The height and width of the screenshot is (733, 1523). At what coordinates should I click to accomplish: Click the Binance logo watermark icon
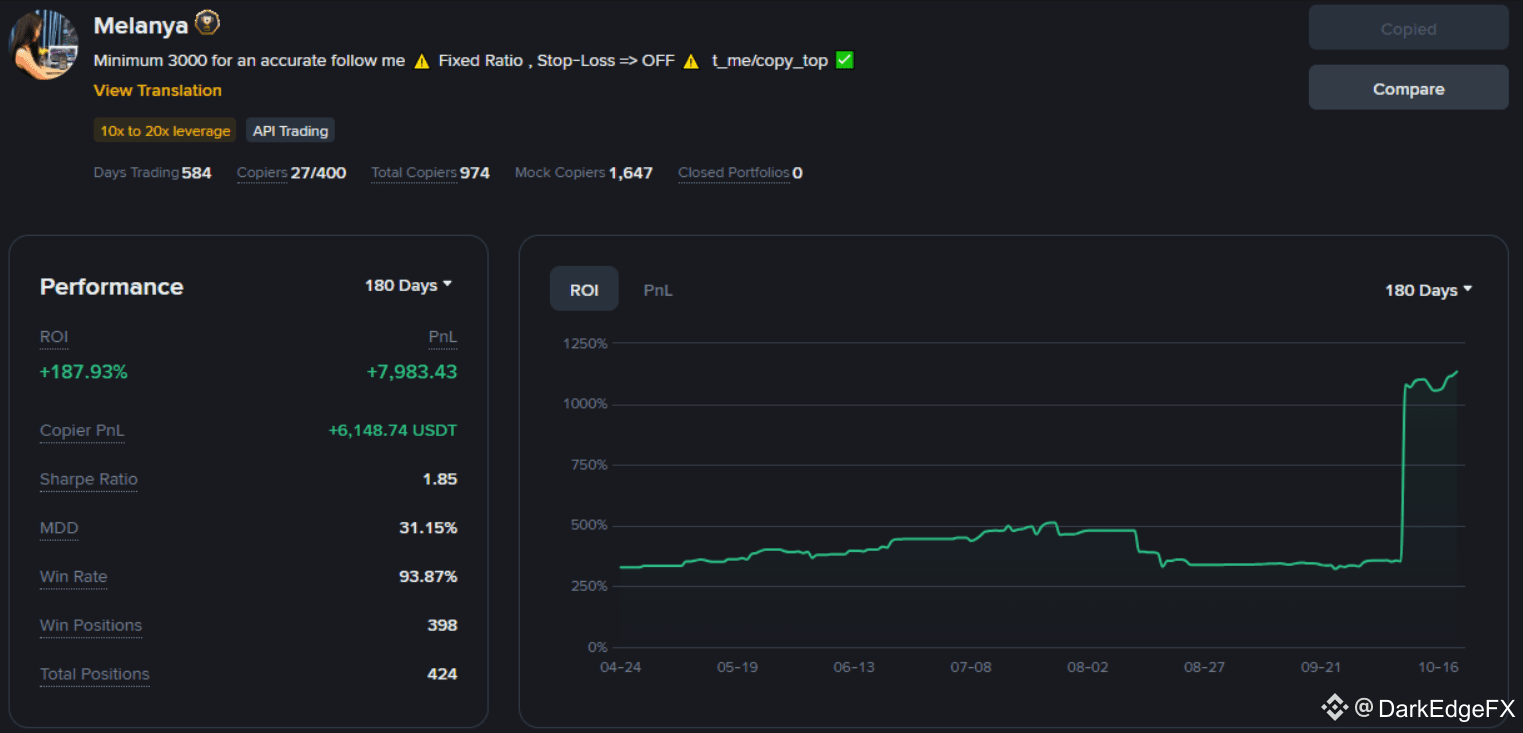coord(1334,708)
